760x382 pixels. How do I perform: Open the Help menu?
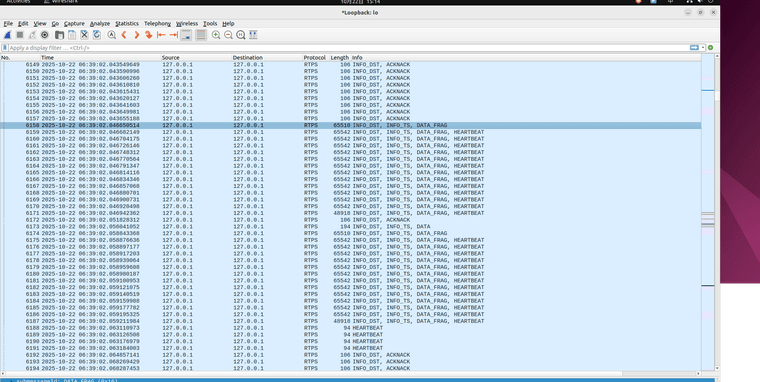tap(228, 23)
